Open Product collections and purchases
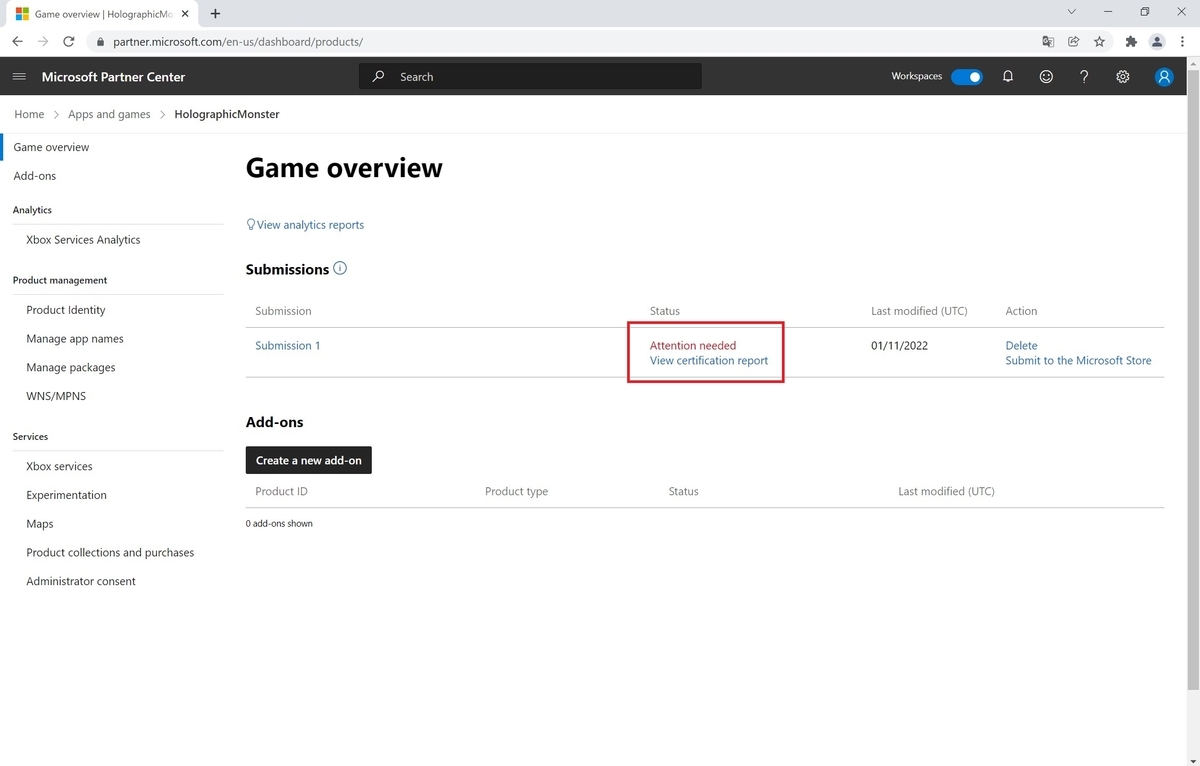1200x766 pixels. pos(110,552)
